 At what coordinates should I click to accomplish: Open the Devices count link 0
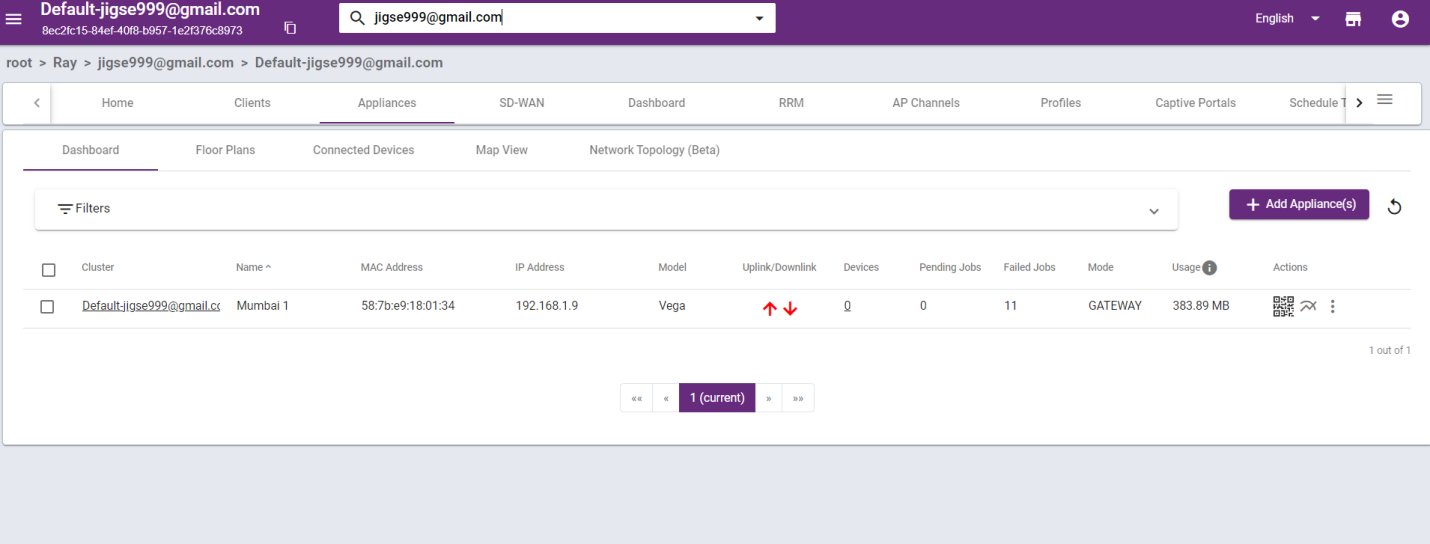coord(847,306)
